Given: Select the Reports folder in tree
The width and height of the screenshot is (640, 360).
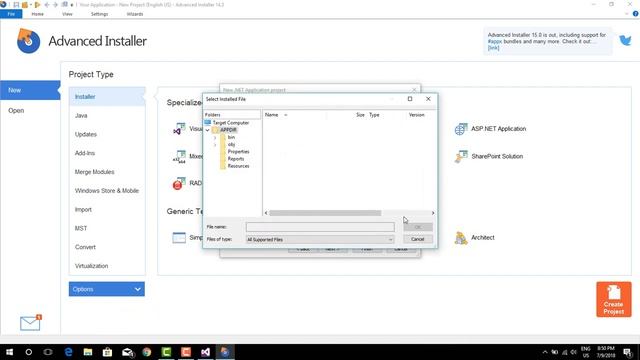Looking at the screenshot, I should 236,159.
